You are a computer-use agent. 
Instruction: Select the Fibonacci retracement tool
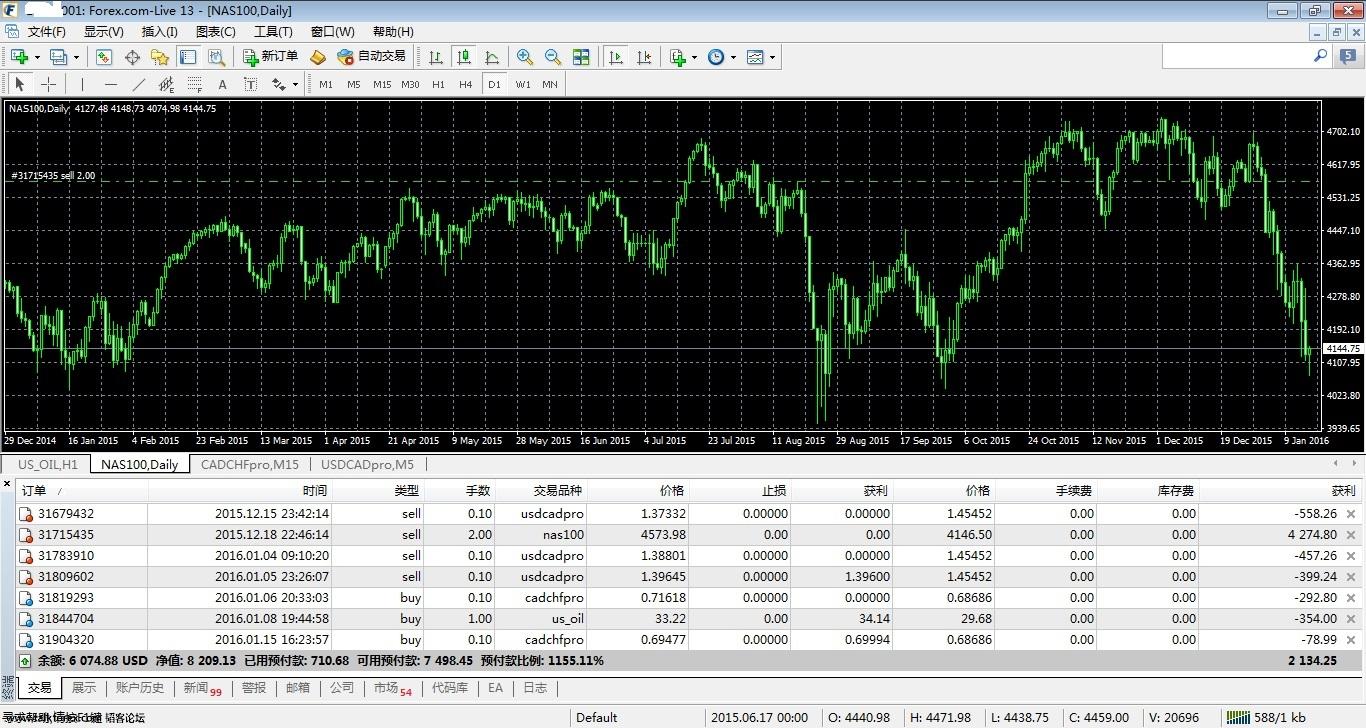pos(194,84)
